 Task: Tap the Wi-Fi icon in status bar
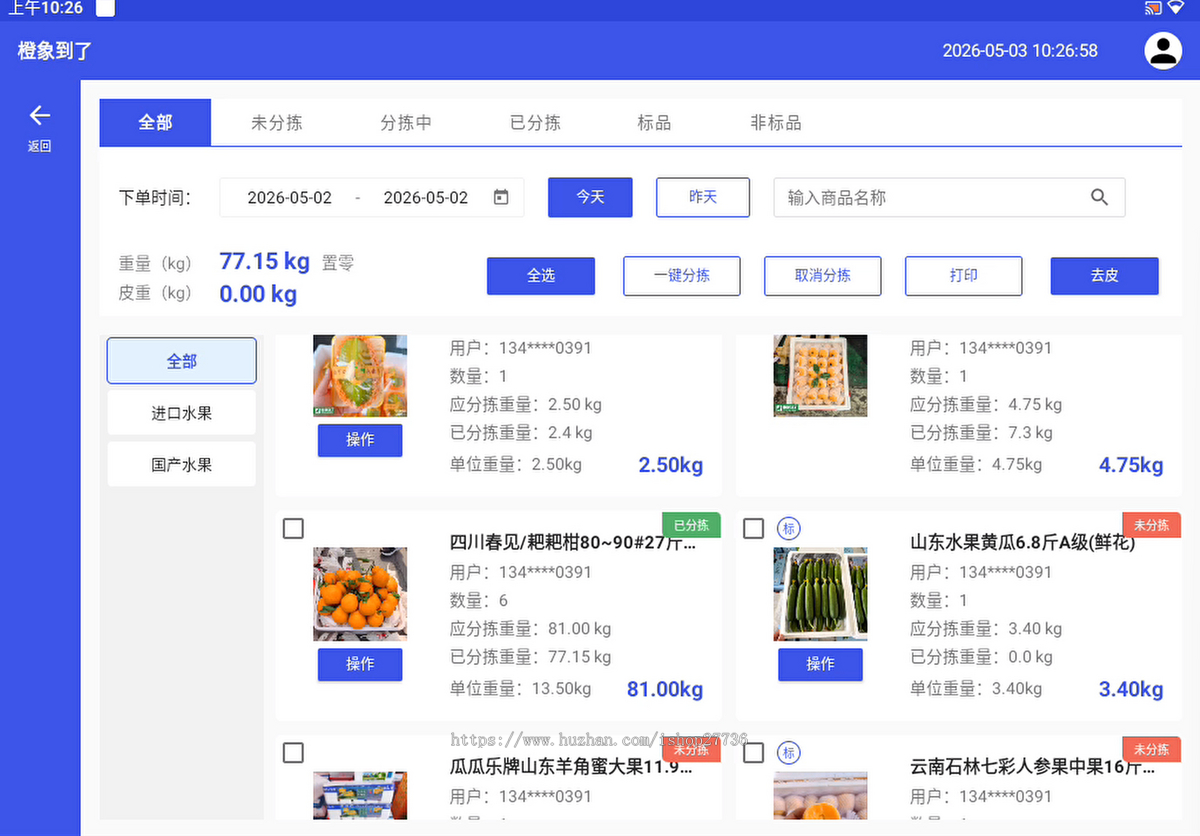tap(1176, 8)
